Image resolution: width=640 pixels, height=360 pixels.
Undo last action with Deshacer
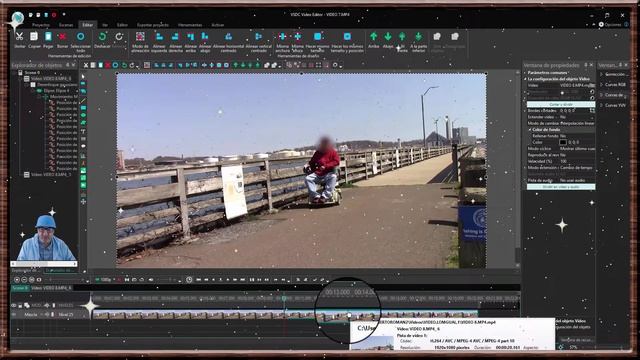pyautogui.click(x=102, y=37)
